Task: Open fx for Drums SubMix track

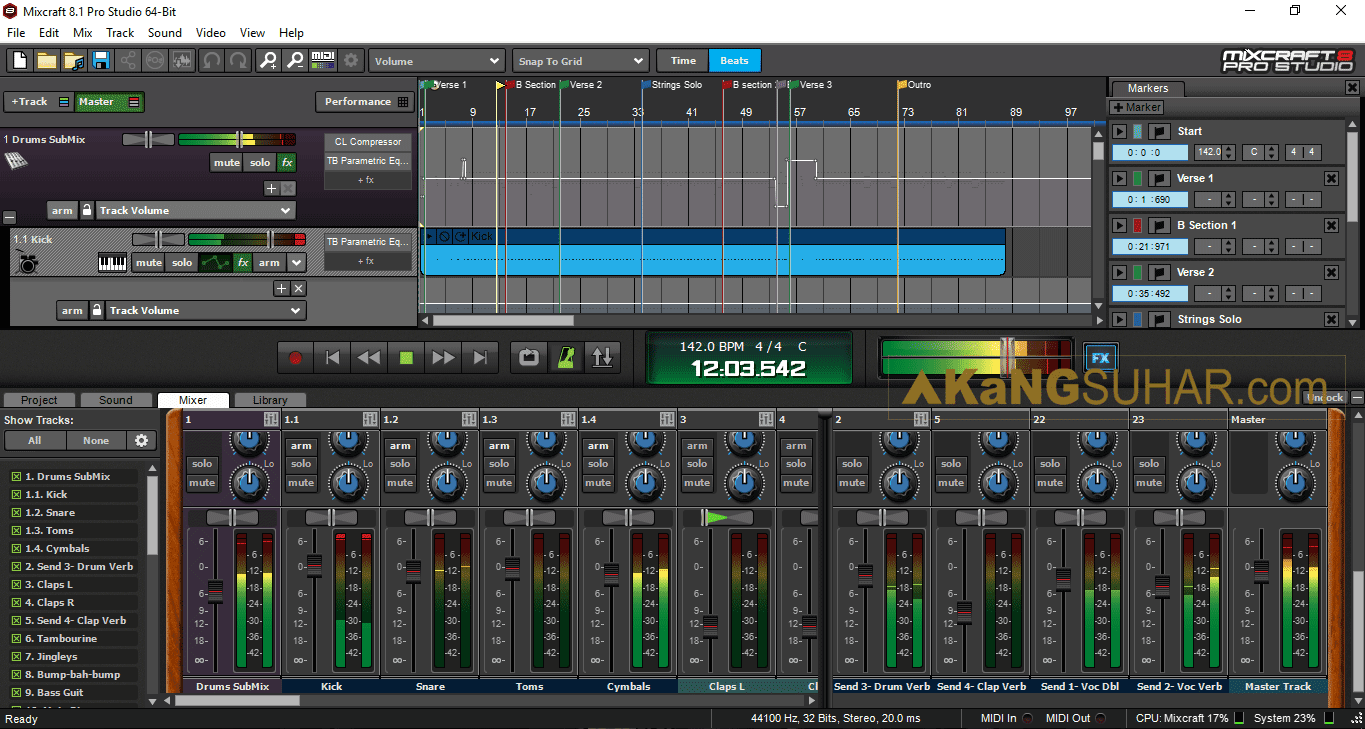Action: point(286,162)
